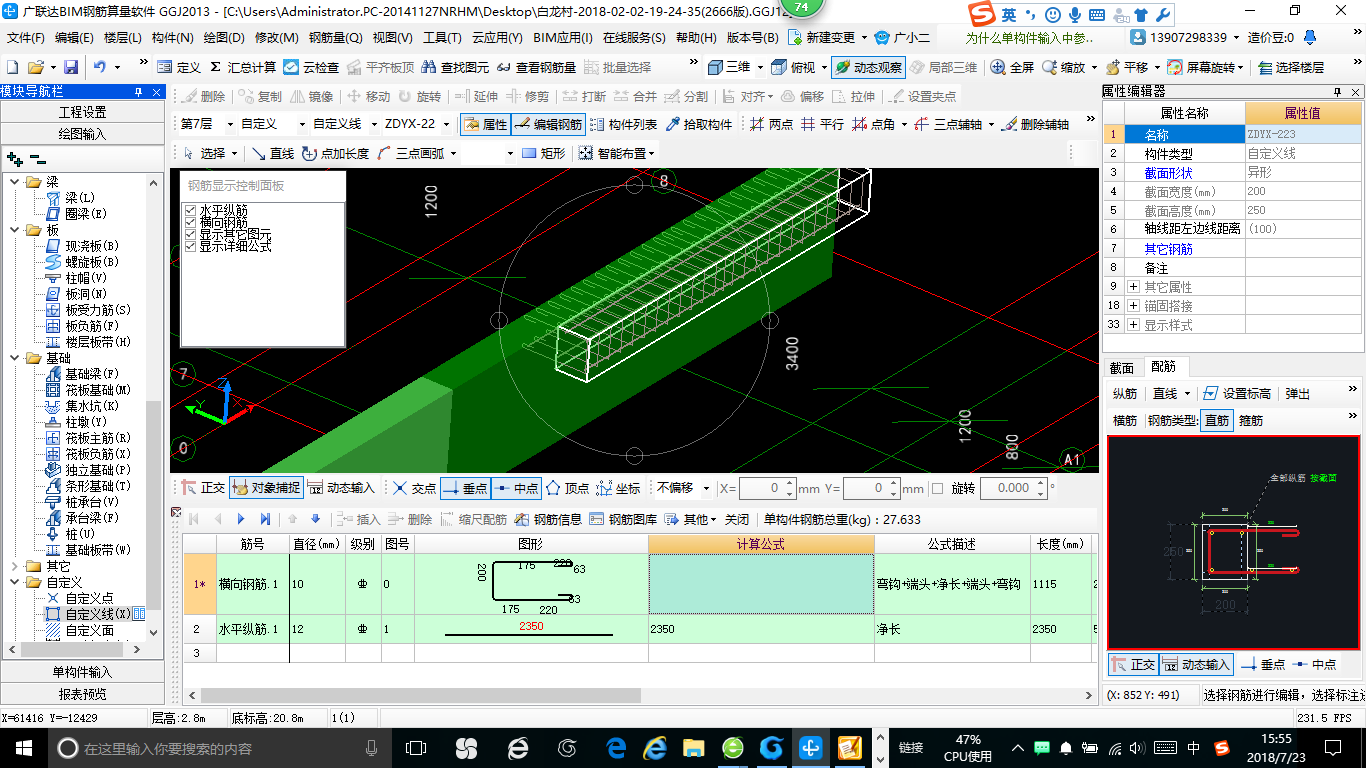The height and width of the screenshot is (768, 1366).
Task: Click the Save disk icon in top toolbar
Action: click(x=71, y=67)
